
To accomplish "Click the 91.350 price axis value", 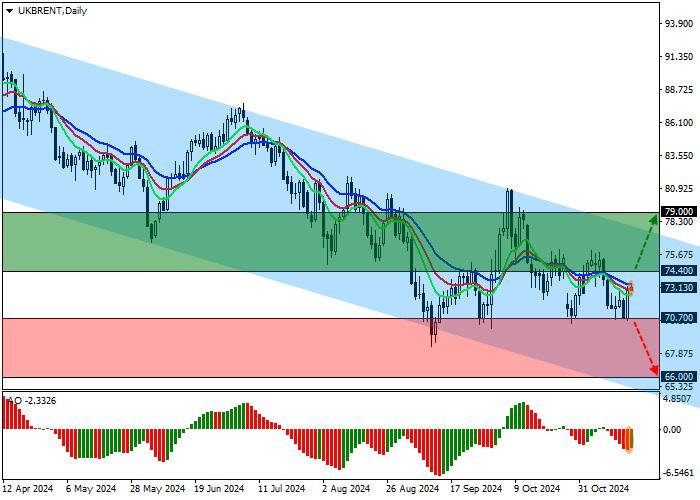I will 679,57.
